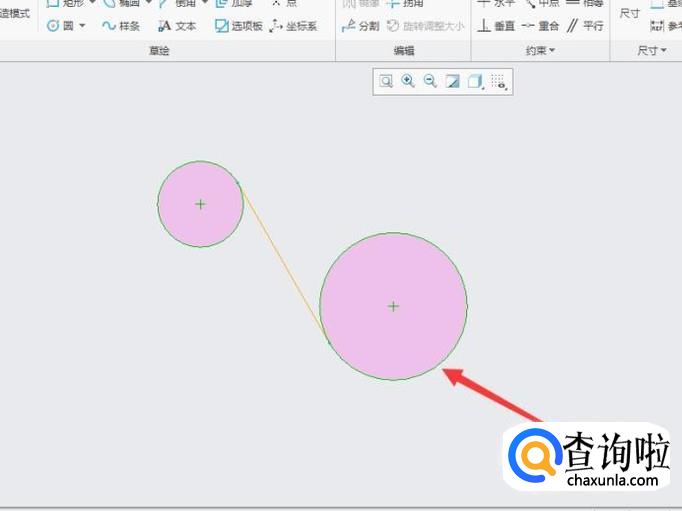Screen dimensions: 682x511
Task: Click the Zoom Out magnifier icon
Action: click(430, 81)
